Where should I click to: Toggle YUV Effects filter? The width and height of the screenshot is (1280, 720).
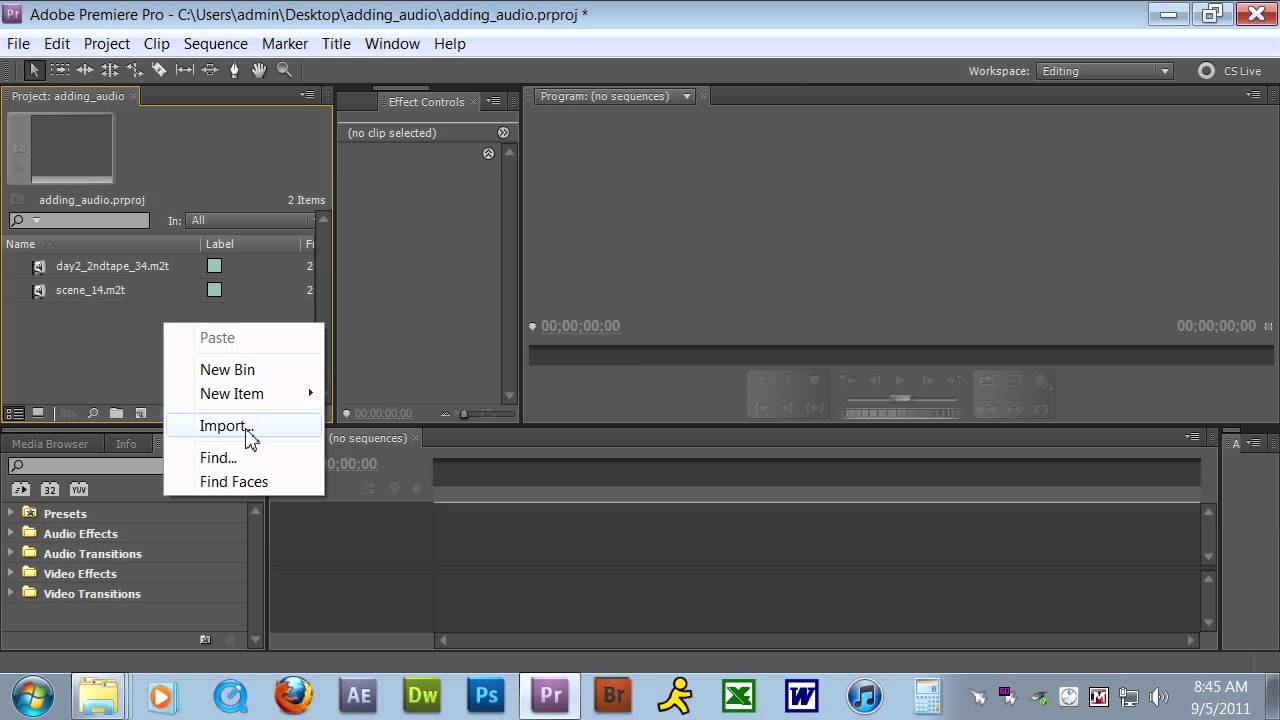pos(79,489)
